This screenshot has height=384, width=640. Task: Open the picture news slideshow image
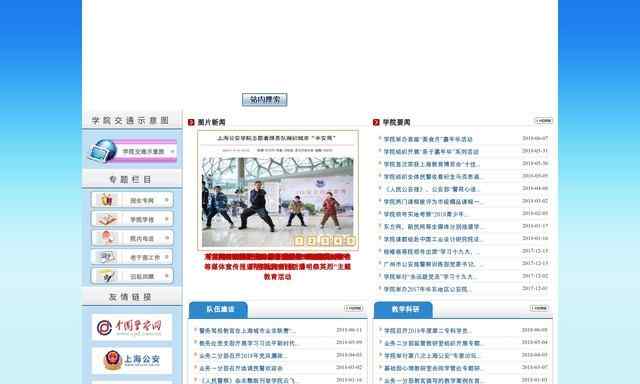coord(278,190)
